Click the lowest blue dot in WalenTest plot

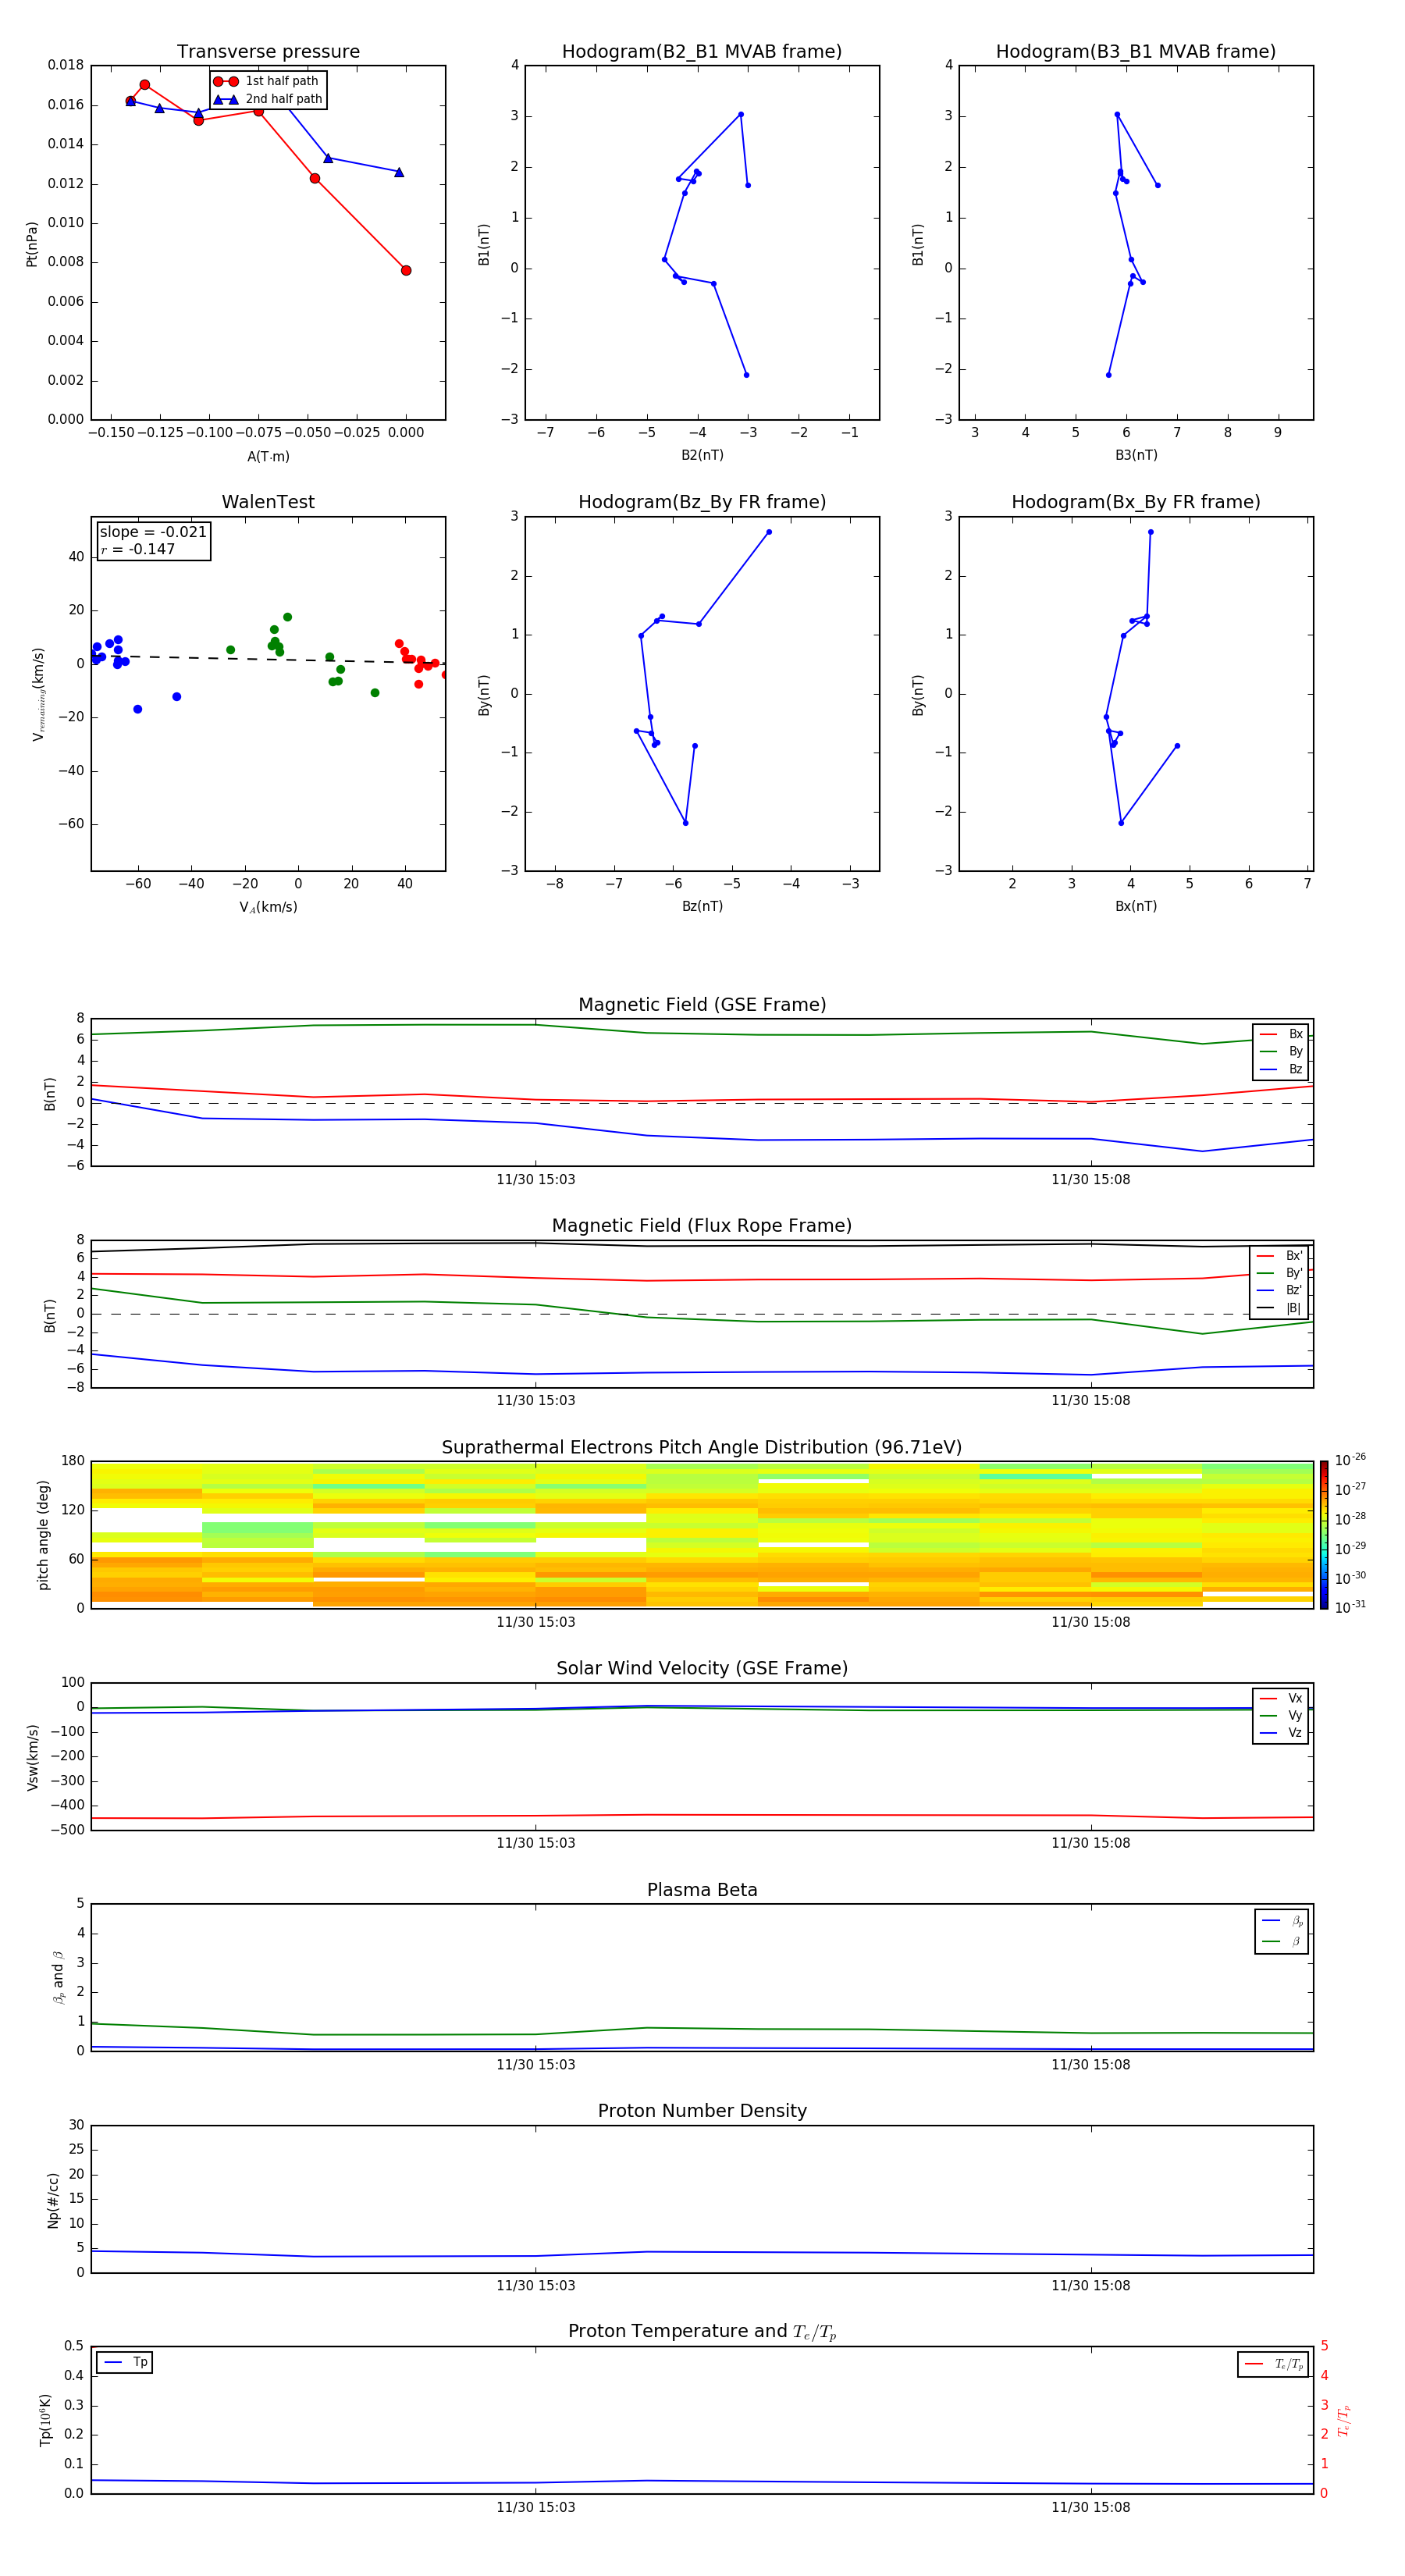[x=138, y=709]
